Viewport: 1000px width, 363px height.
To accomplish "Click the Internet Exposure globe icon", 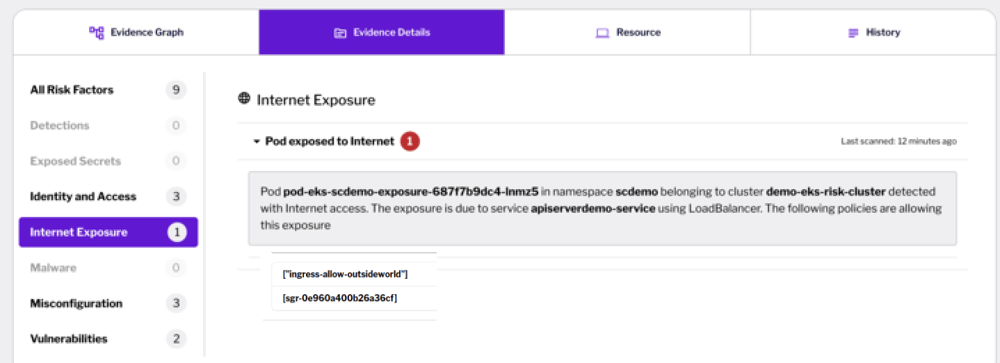I will (x=244, y=99).
